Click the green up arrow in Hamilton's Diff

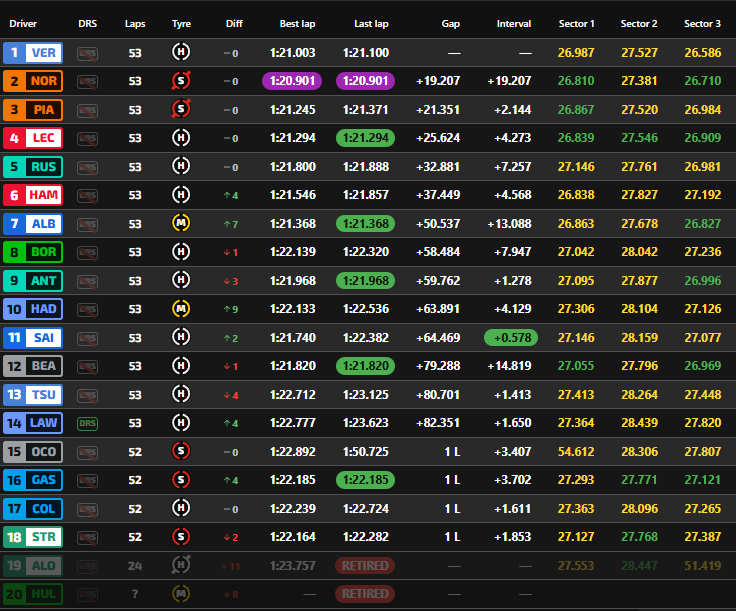(x=226, y=195)
